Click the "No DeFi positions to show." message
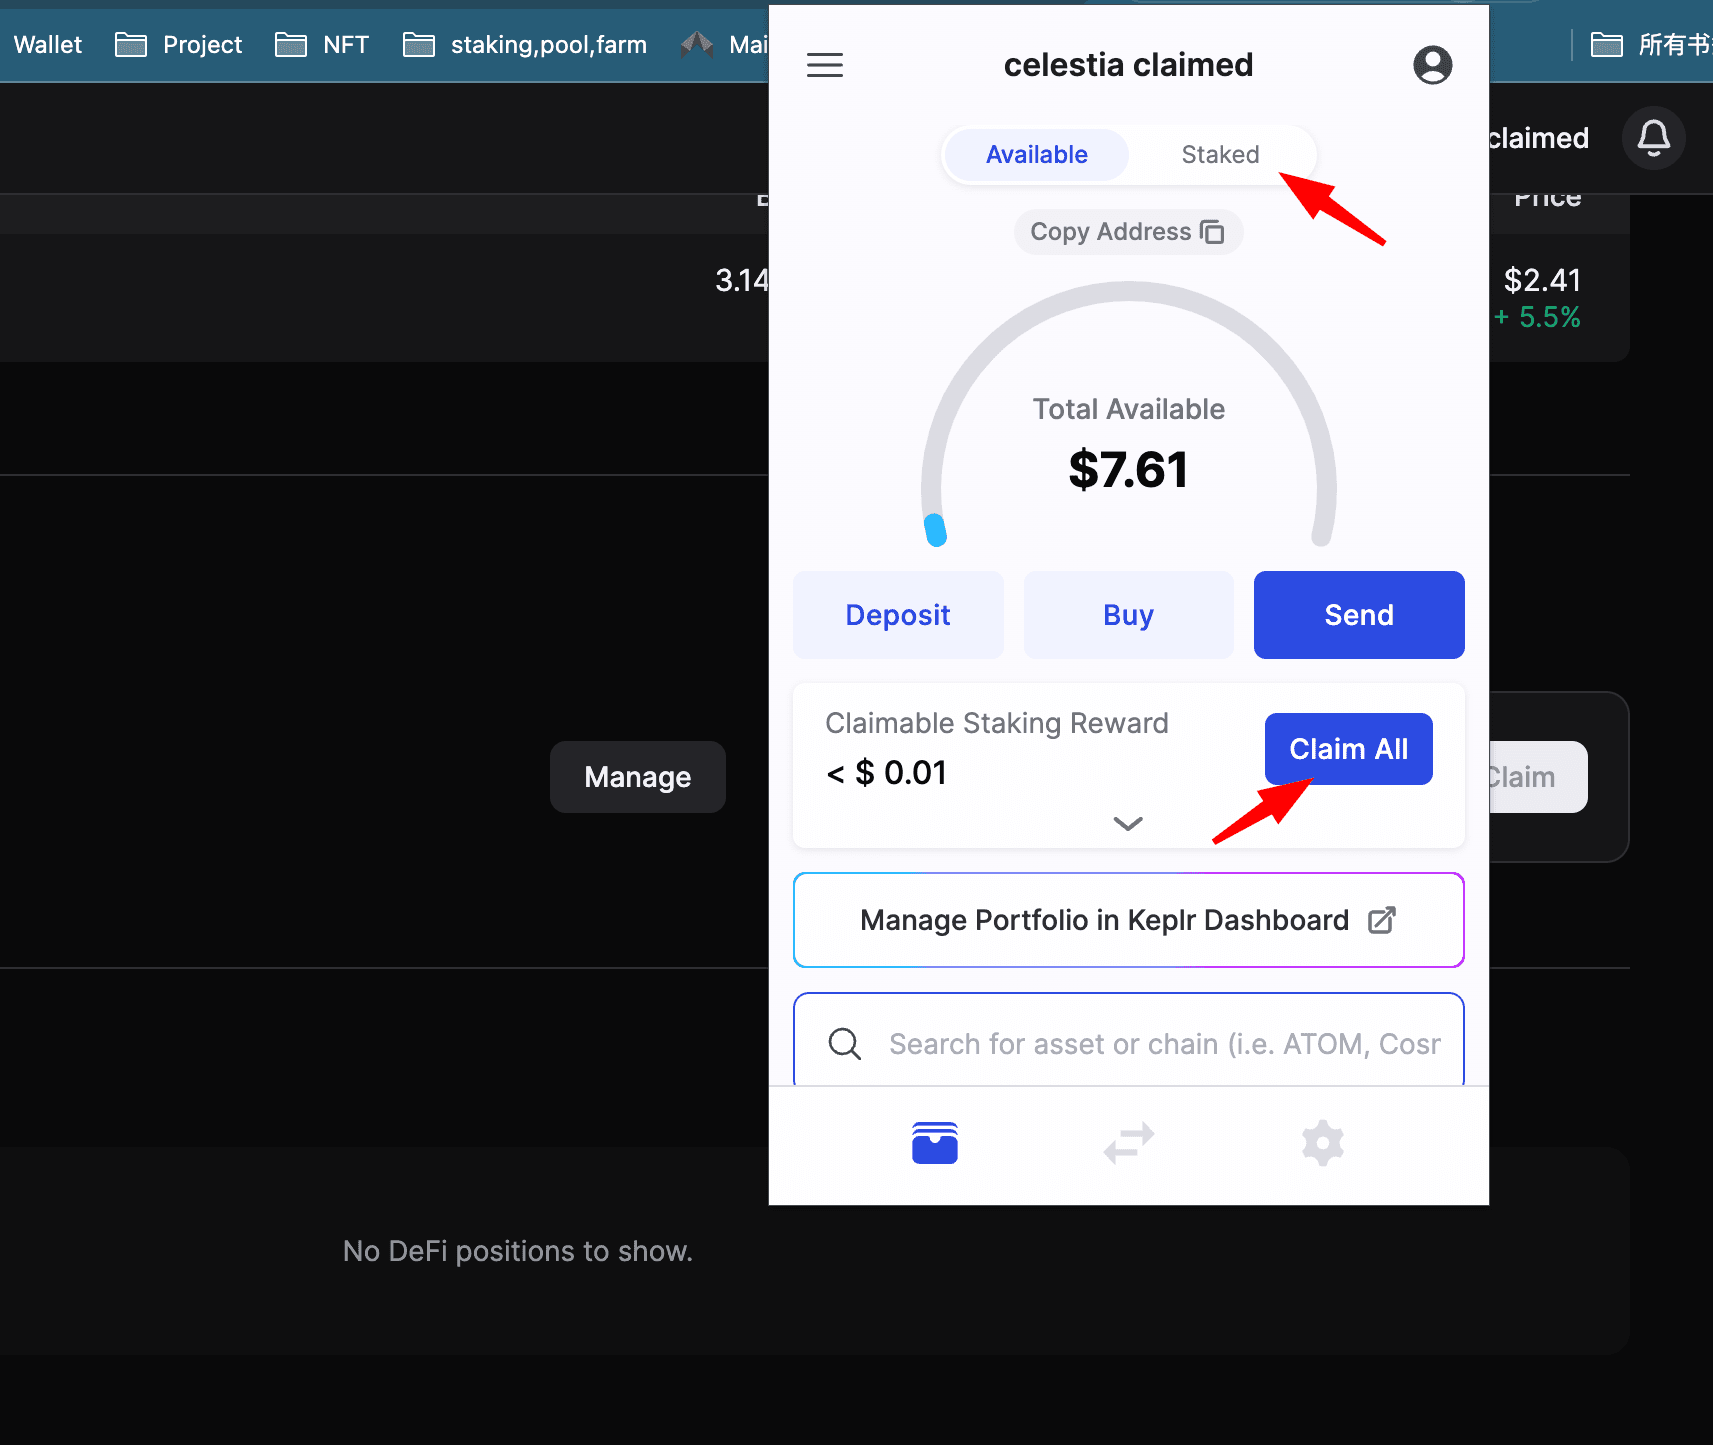 click(x=518, y=1251)
